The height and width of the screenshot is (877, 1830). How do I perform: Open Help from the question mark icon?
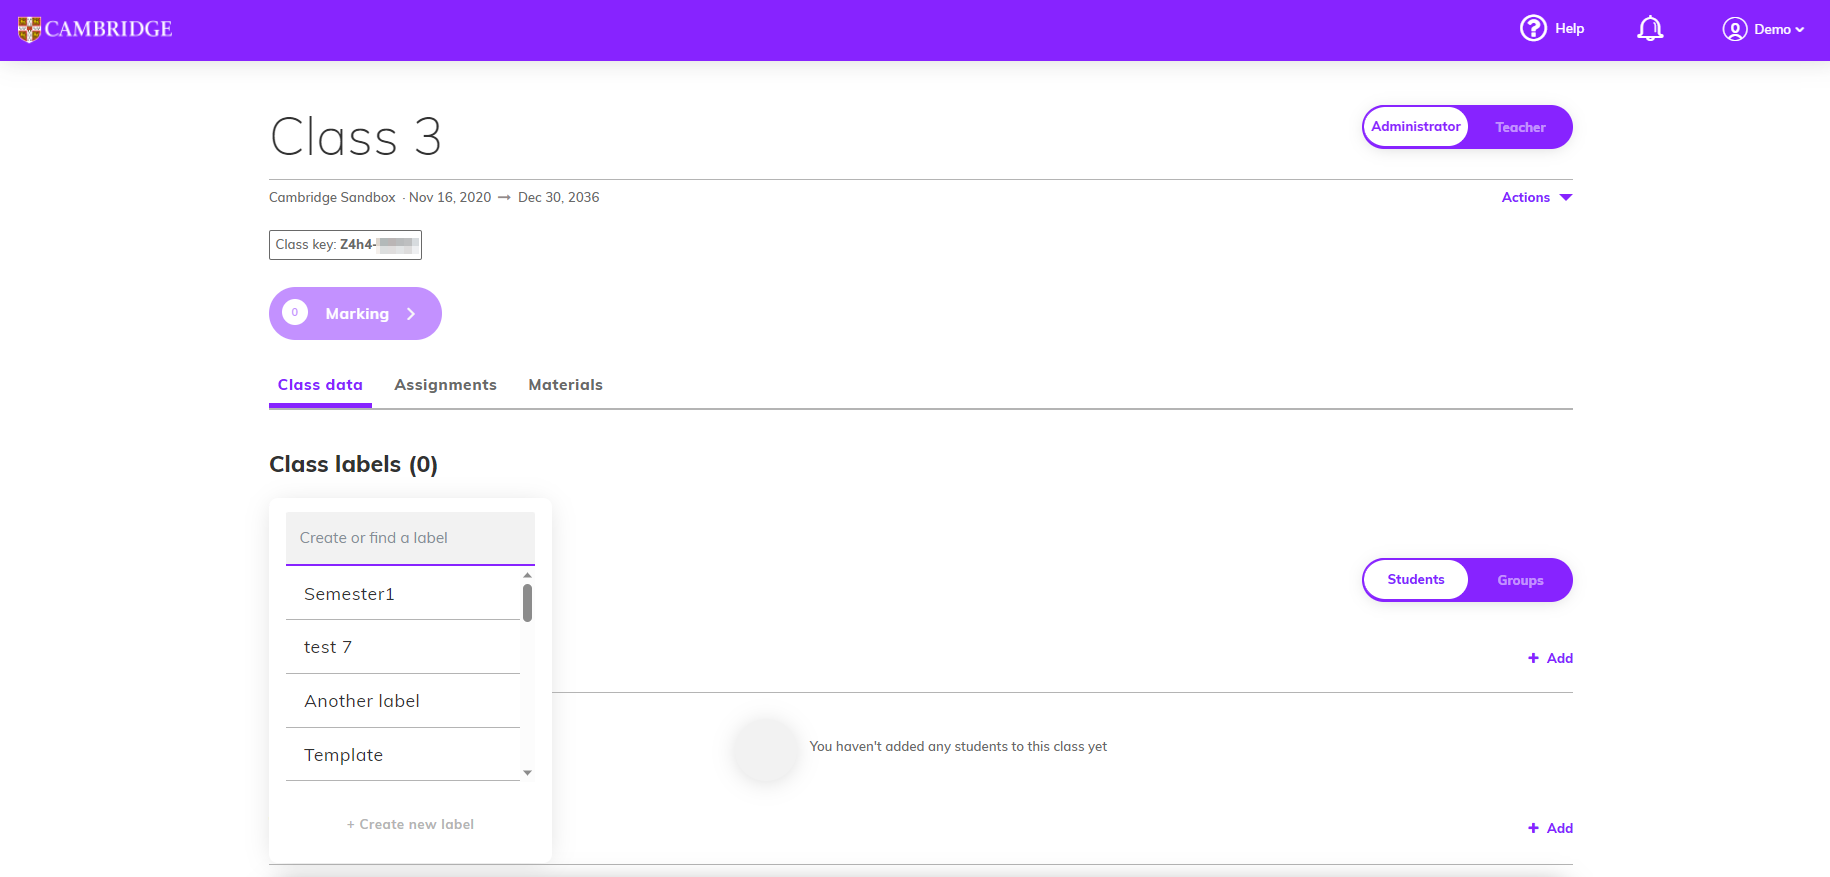coord(1552,28)
